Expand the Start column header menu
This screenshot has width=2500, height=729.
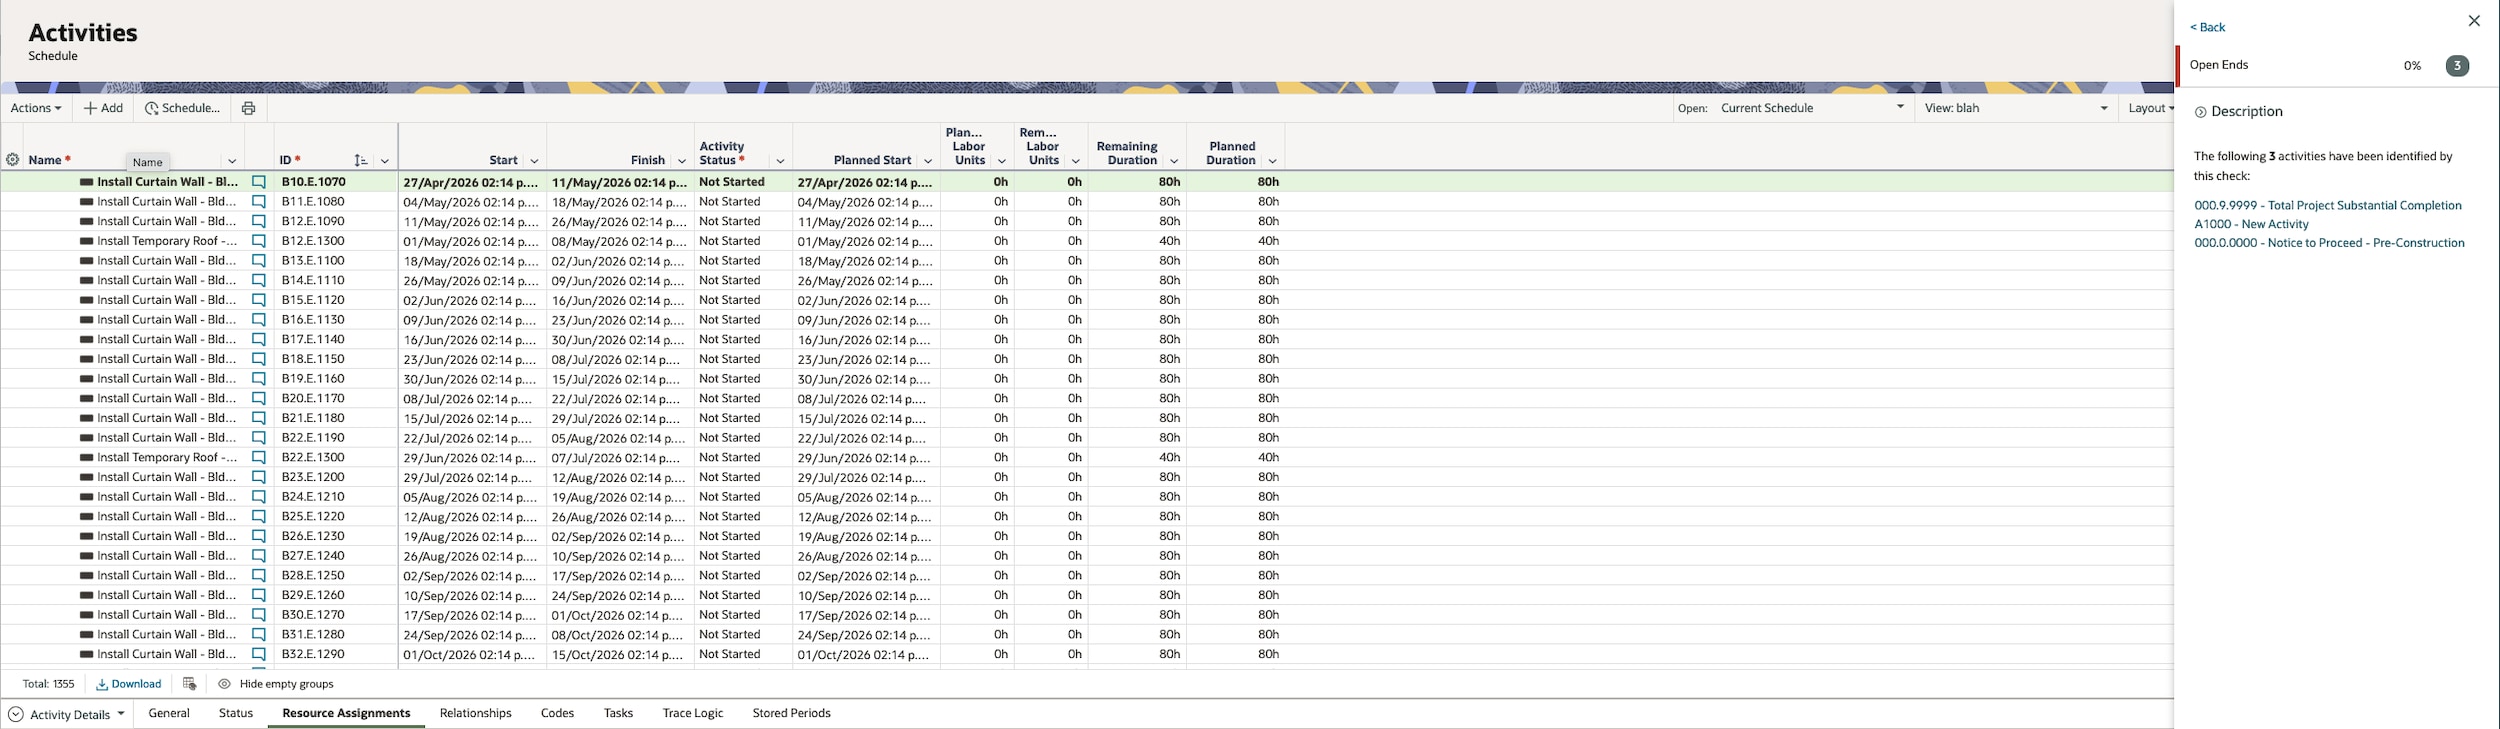point(534,161)
